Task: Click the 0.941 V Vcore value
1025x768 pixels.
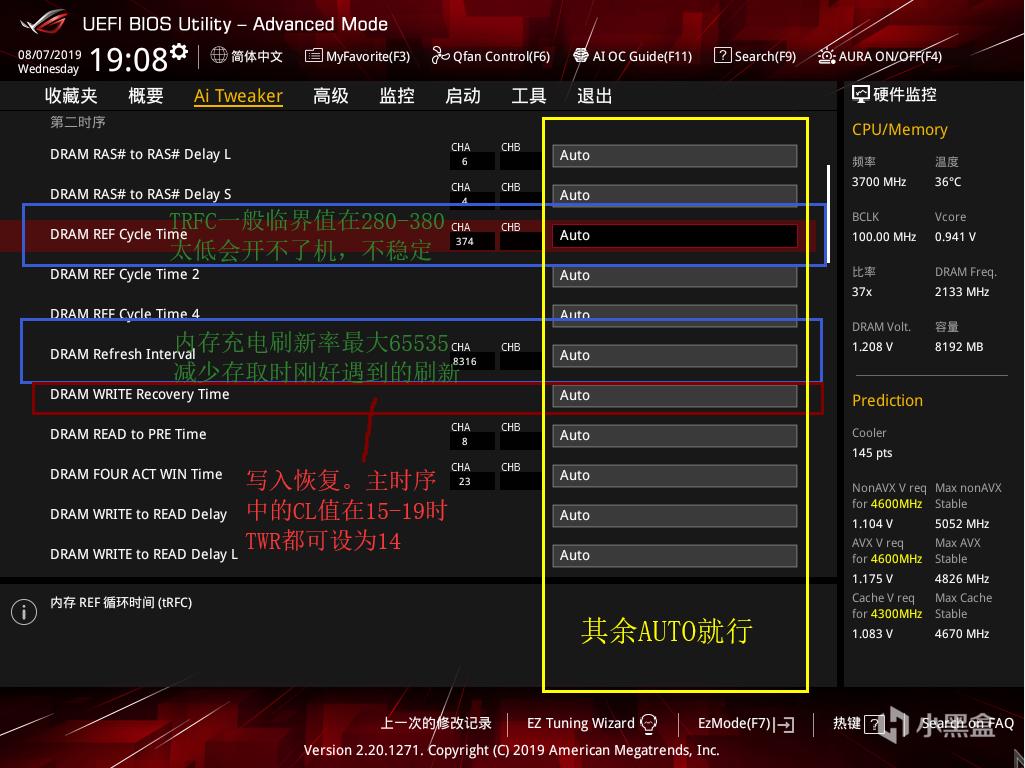Action: click(955, 237)
